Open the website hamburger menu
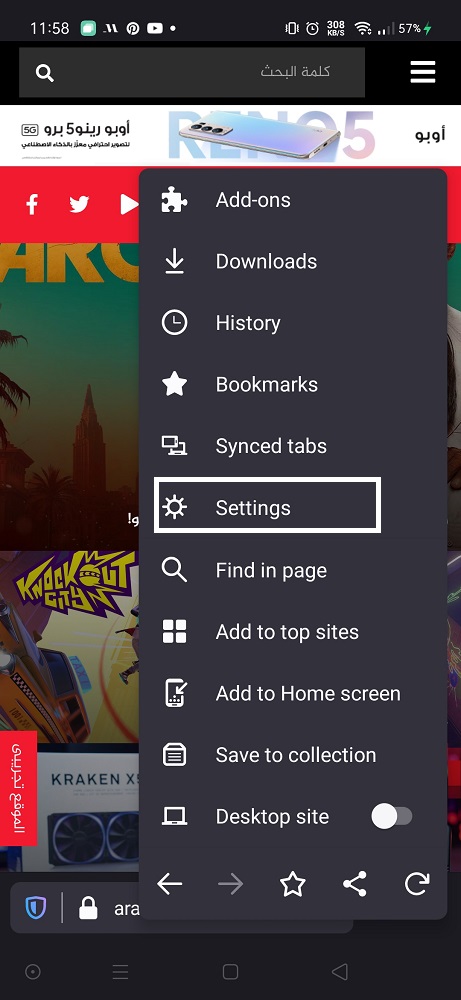Image resolution: width=461 pixels, height=1000 pixels. (423, 72)
